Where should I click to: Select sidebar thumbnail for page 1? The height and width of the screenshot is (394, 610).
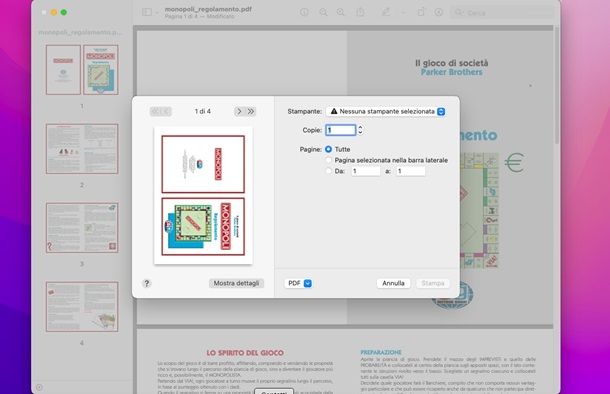click(82, 70)
